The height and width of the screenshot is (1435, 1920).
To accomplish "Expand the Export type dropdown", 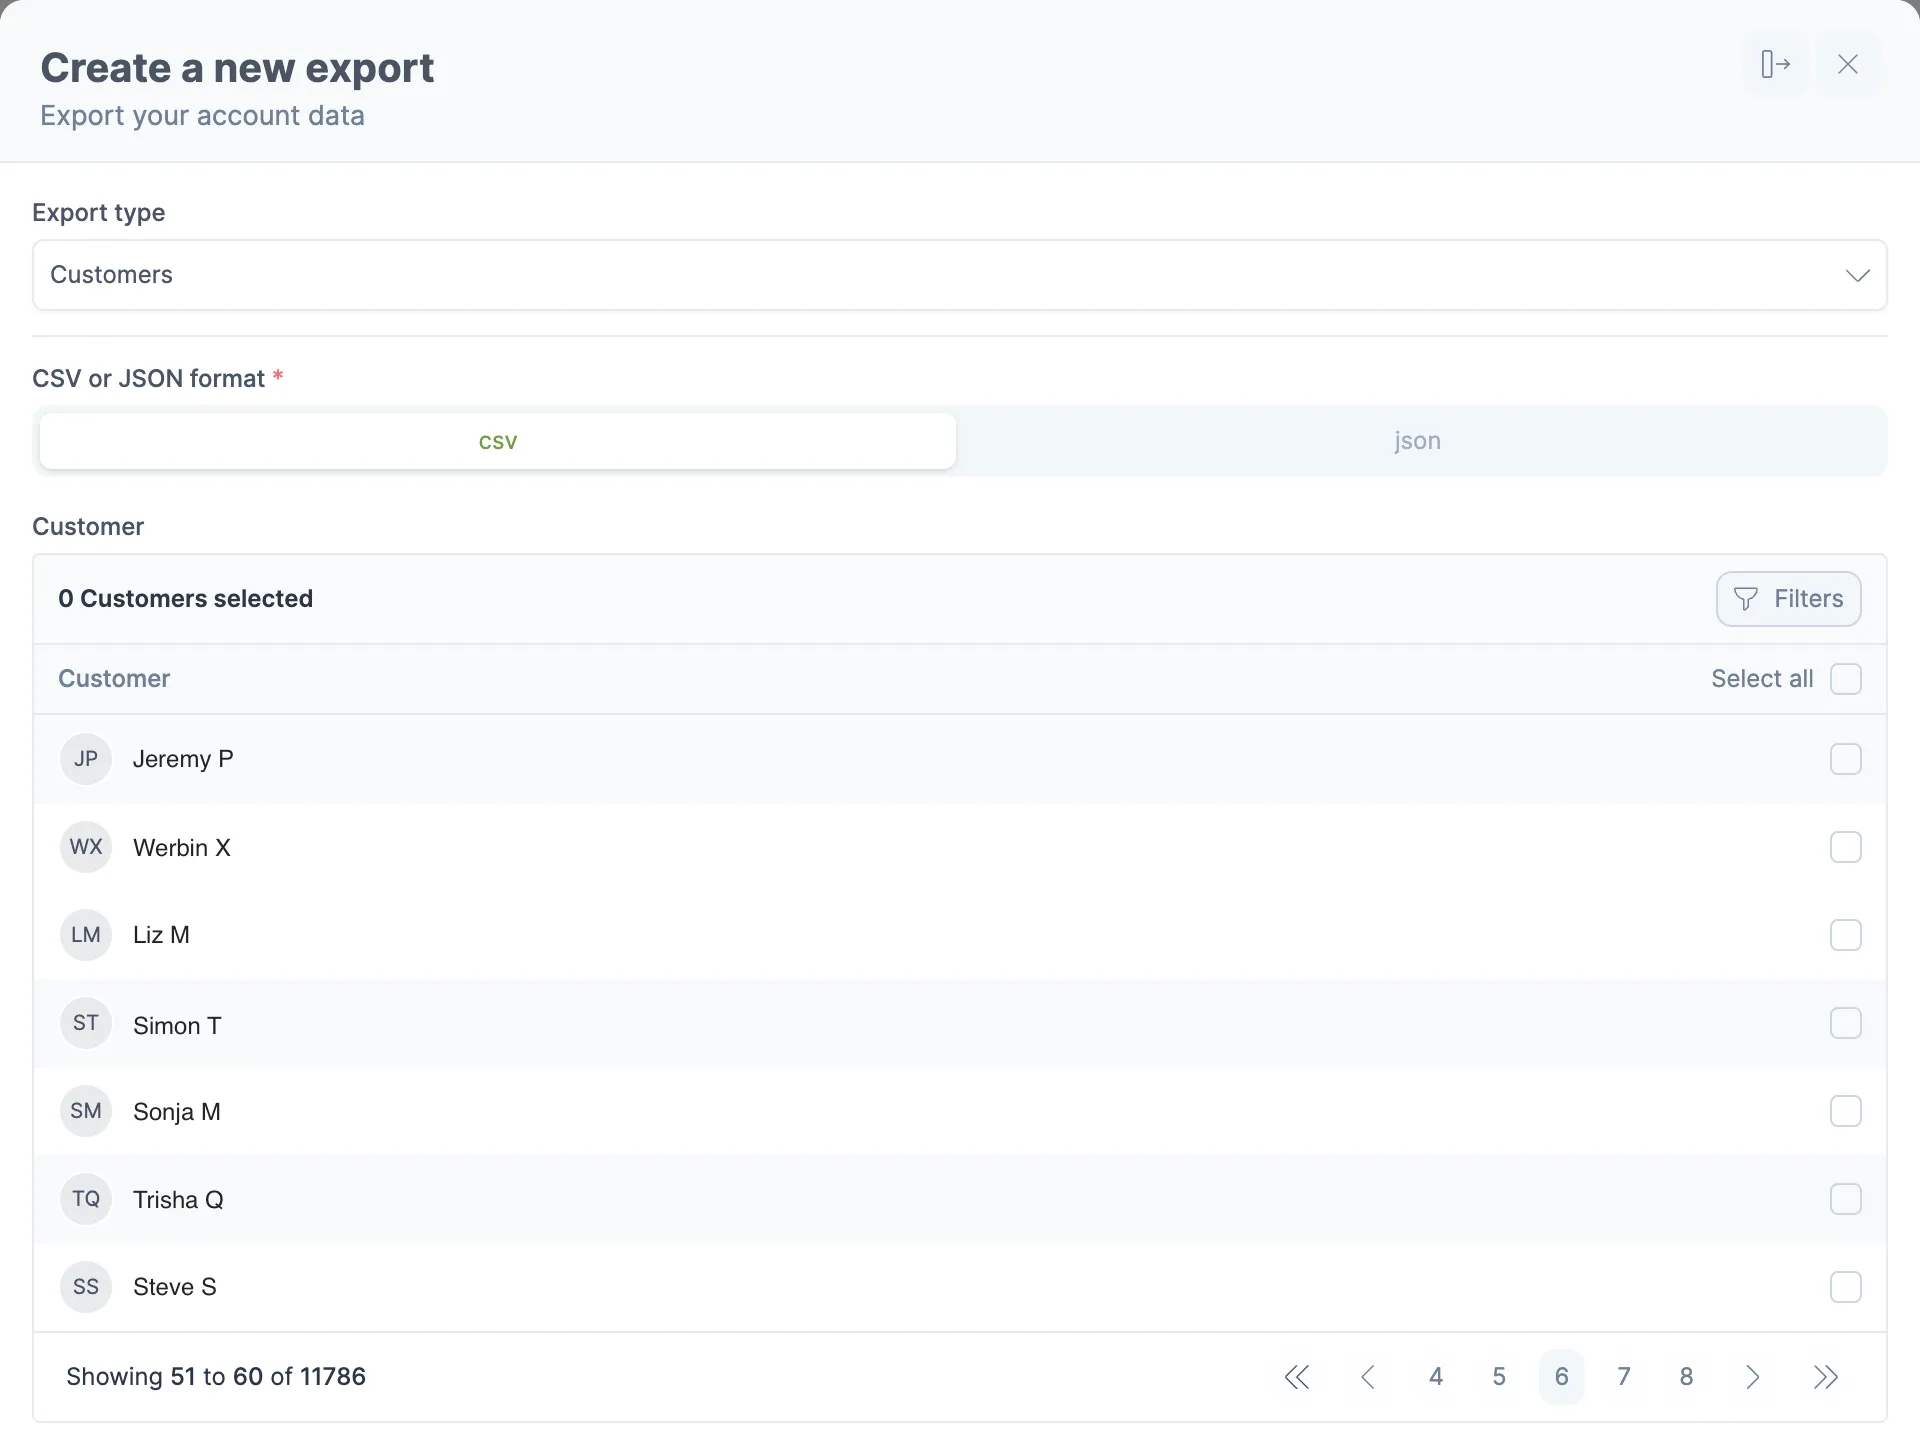I will point(958,274).
